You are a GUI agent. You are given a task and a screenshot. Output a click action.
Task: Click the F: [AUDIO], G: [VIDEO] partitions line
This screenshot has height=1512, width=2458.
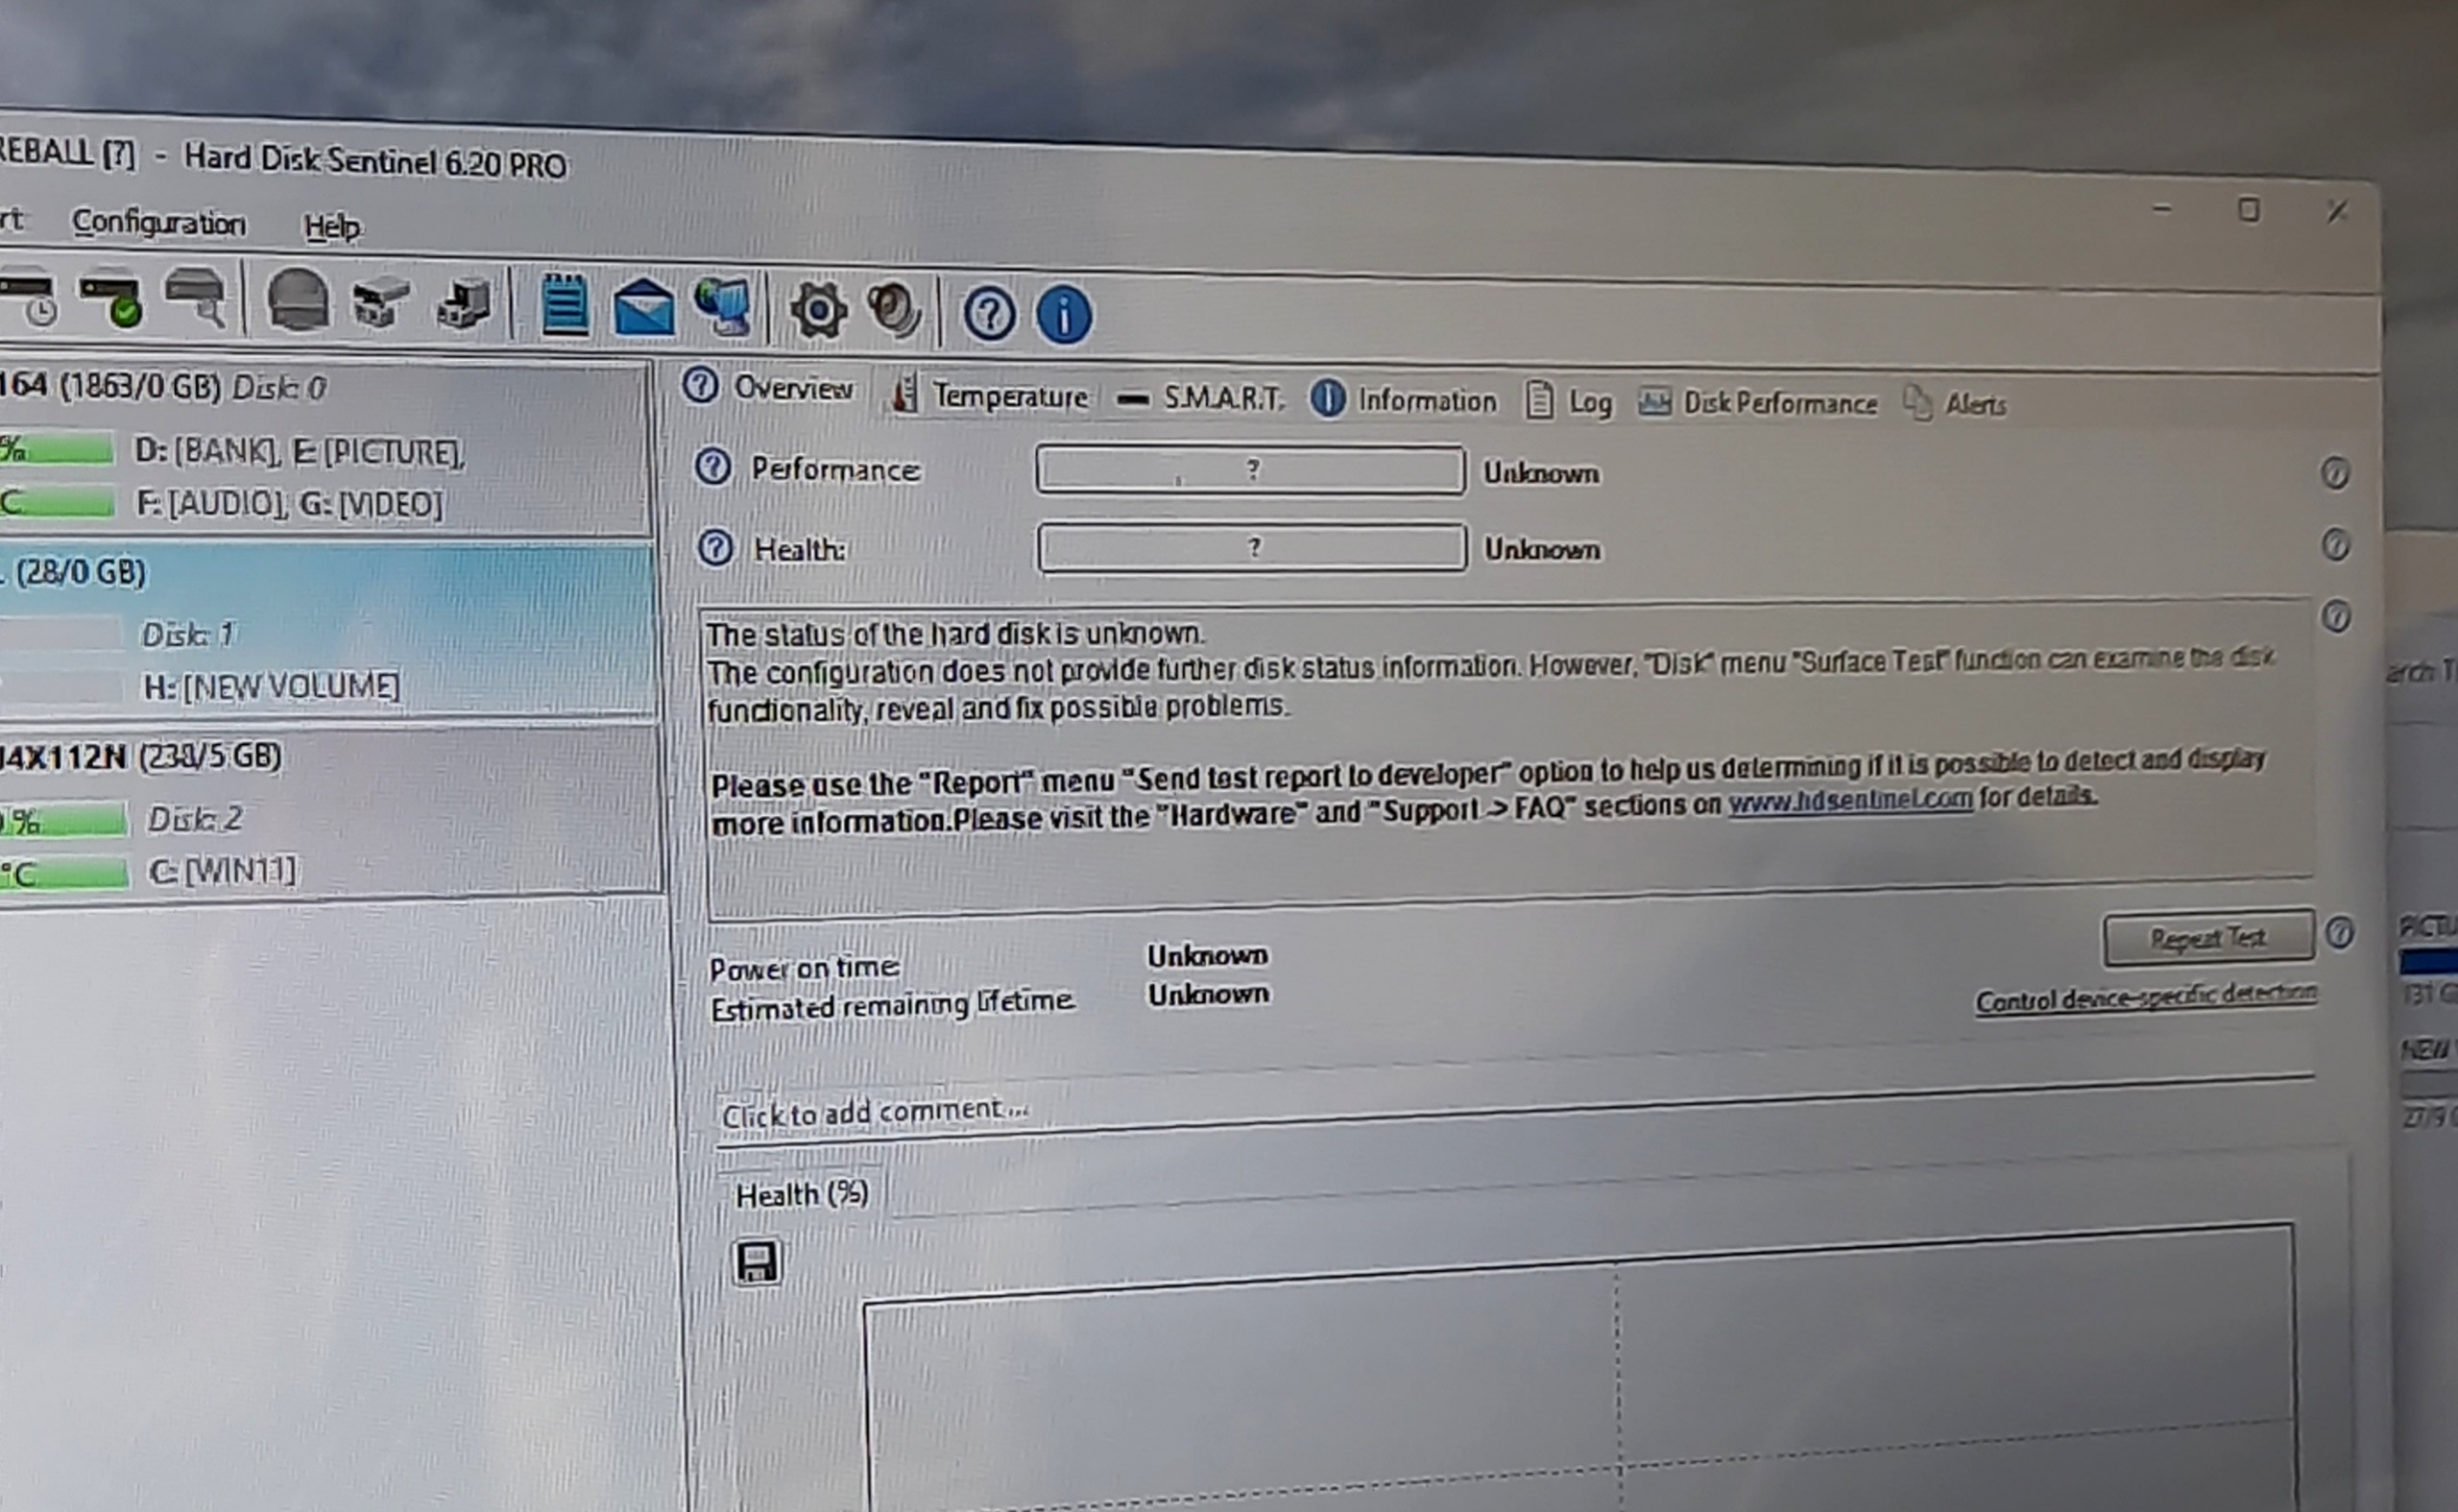tap(290, 503)
